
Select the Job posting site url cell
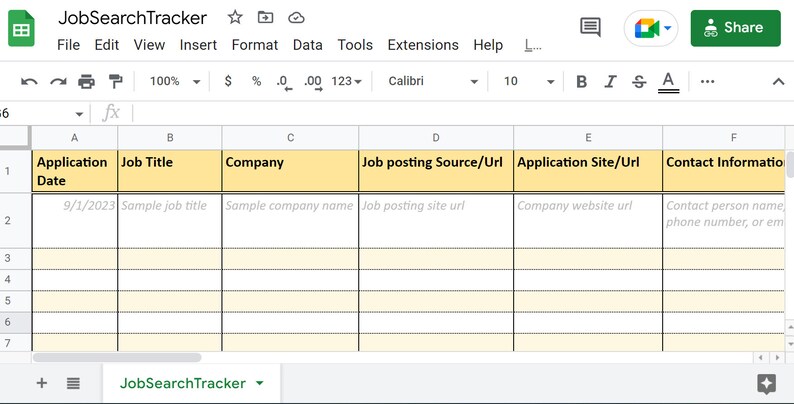click(436, 221)
